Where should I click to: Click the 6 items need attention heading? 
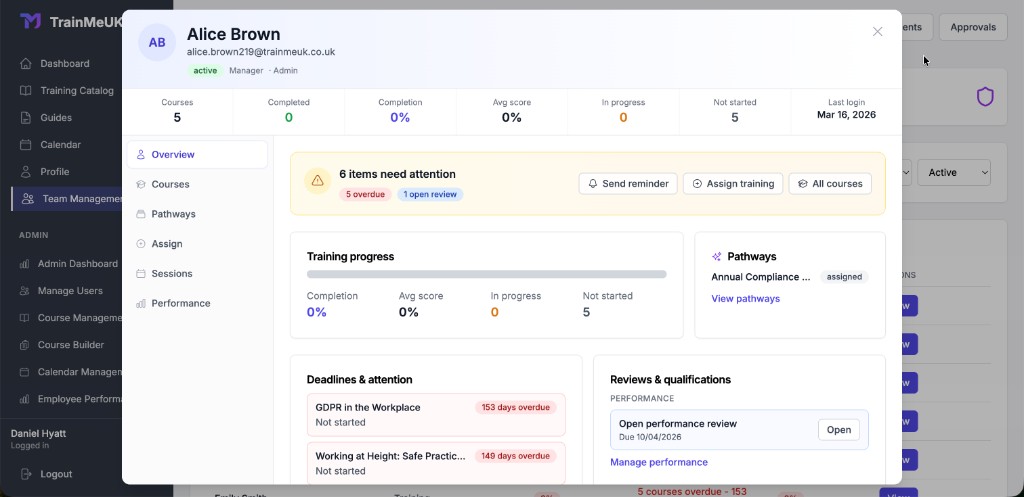click(x=397, y=174)
